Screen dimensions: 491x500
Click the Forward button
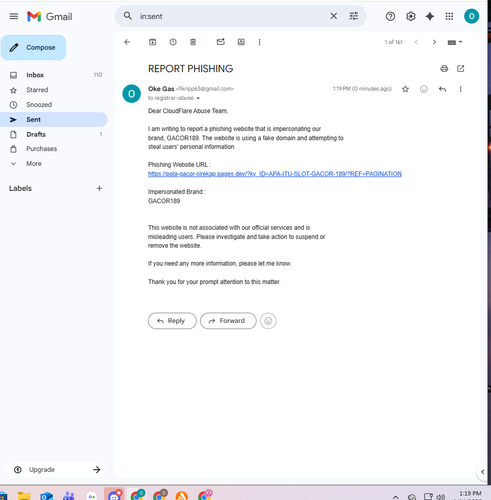tap(228, 321)
